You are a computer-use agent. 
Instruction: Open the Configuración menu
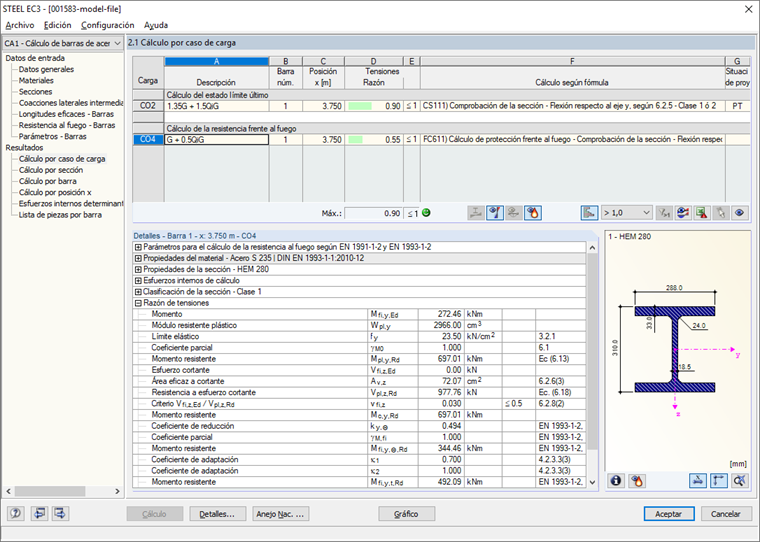click(108, 25)
